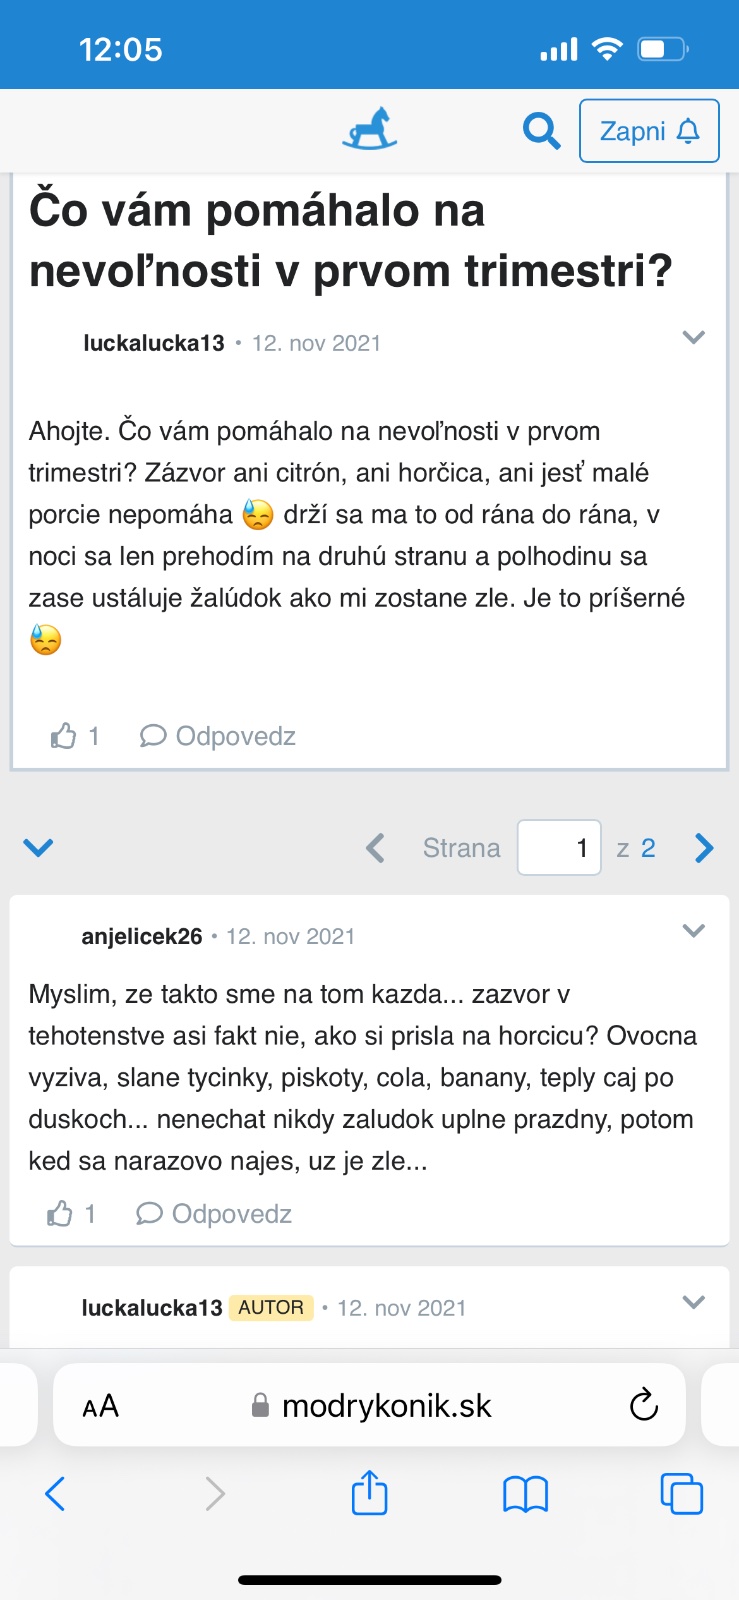Open the Modrý koník rocking horse logo
739x1600 pixels.
pyautogui.click(x=370, y=130)
